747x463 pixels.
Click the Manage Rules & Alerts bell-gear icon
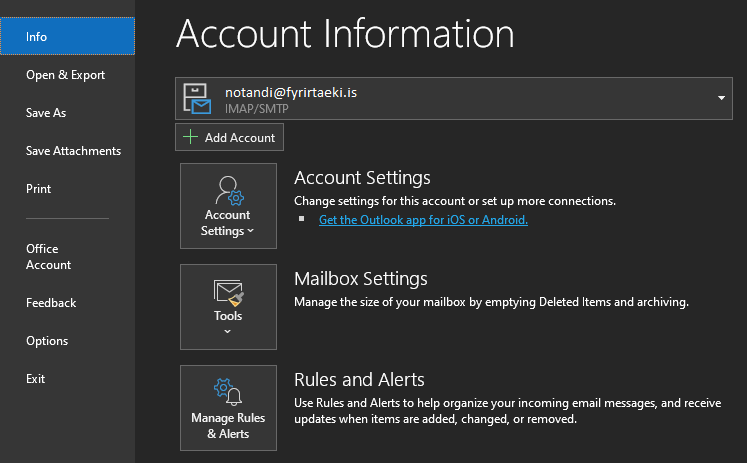click(x=228, y=393)
